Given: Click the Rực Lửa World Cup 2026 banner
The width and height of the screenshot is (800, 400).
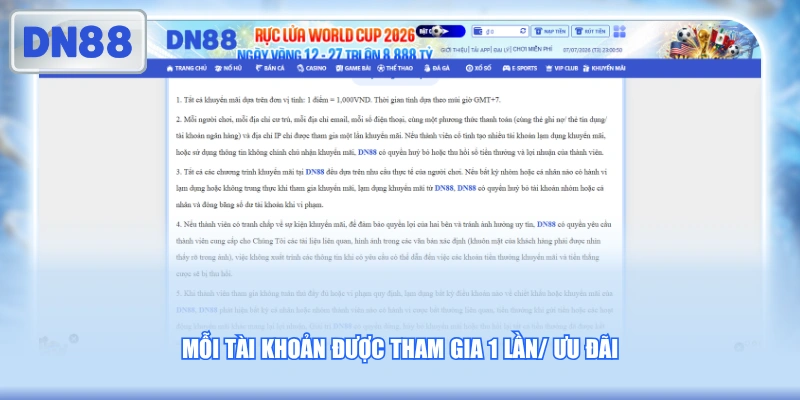Looking at the screenshot, I should [335, 35].
